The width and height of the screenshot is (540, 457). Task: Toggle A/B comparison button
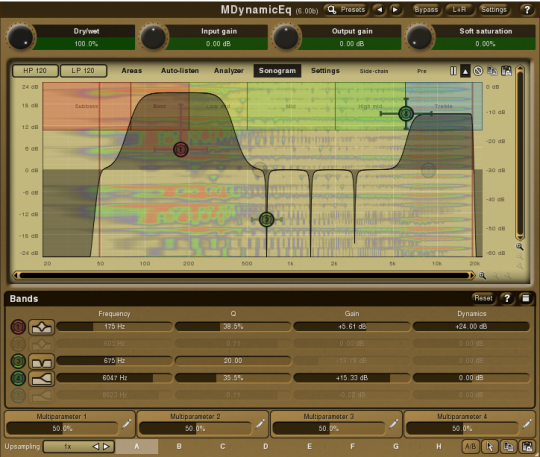470,447
